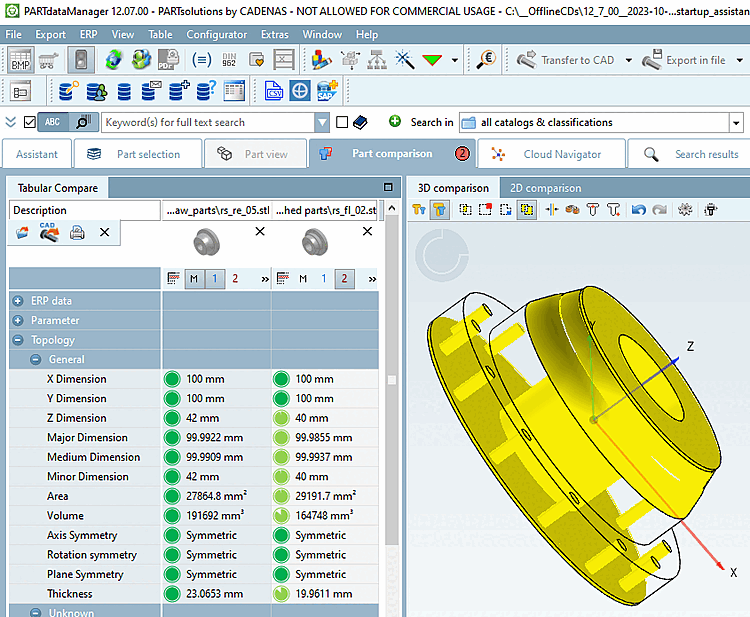This screenshot has width=750, height=617.
Task: Open the Configurator menu
Action: point(216,34)
